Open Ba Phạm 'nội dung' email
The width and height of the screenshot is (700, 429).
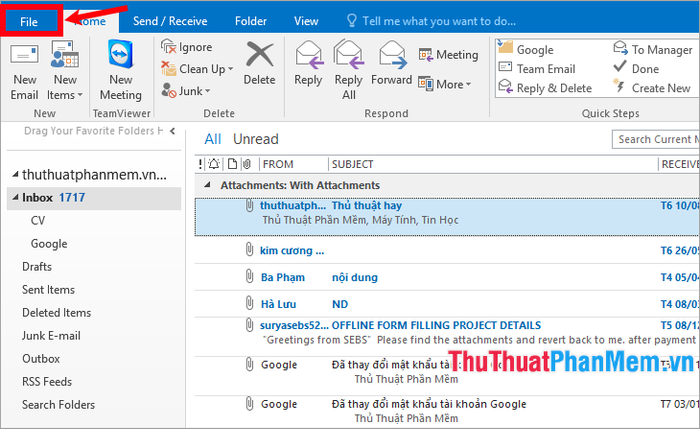pyautogui.click(x=447, y=277)
